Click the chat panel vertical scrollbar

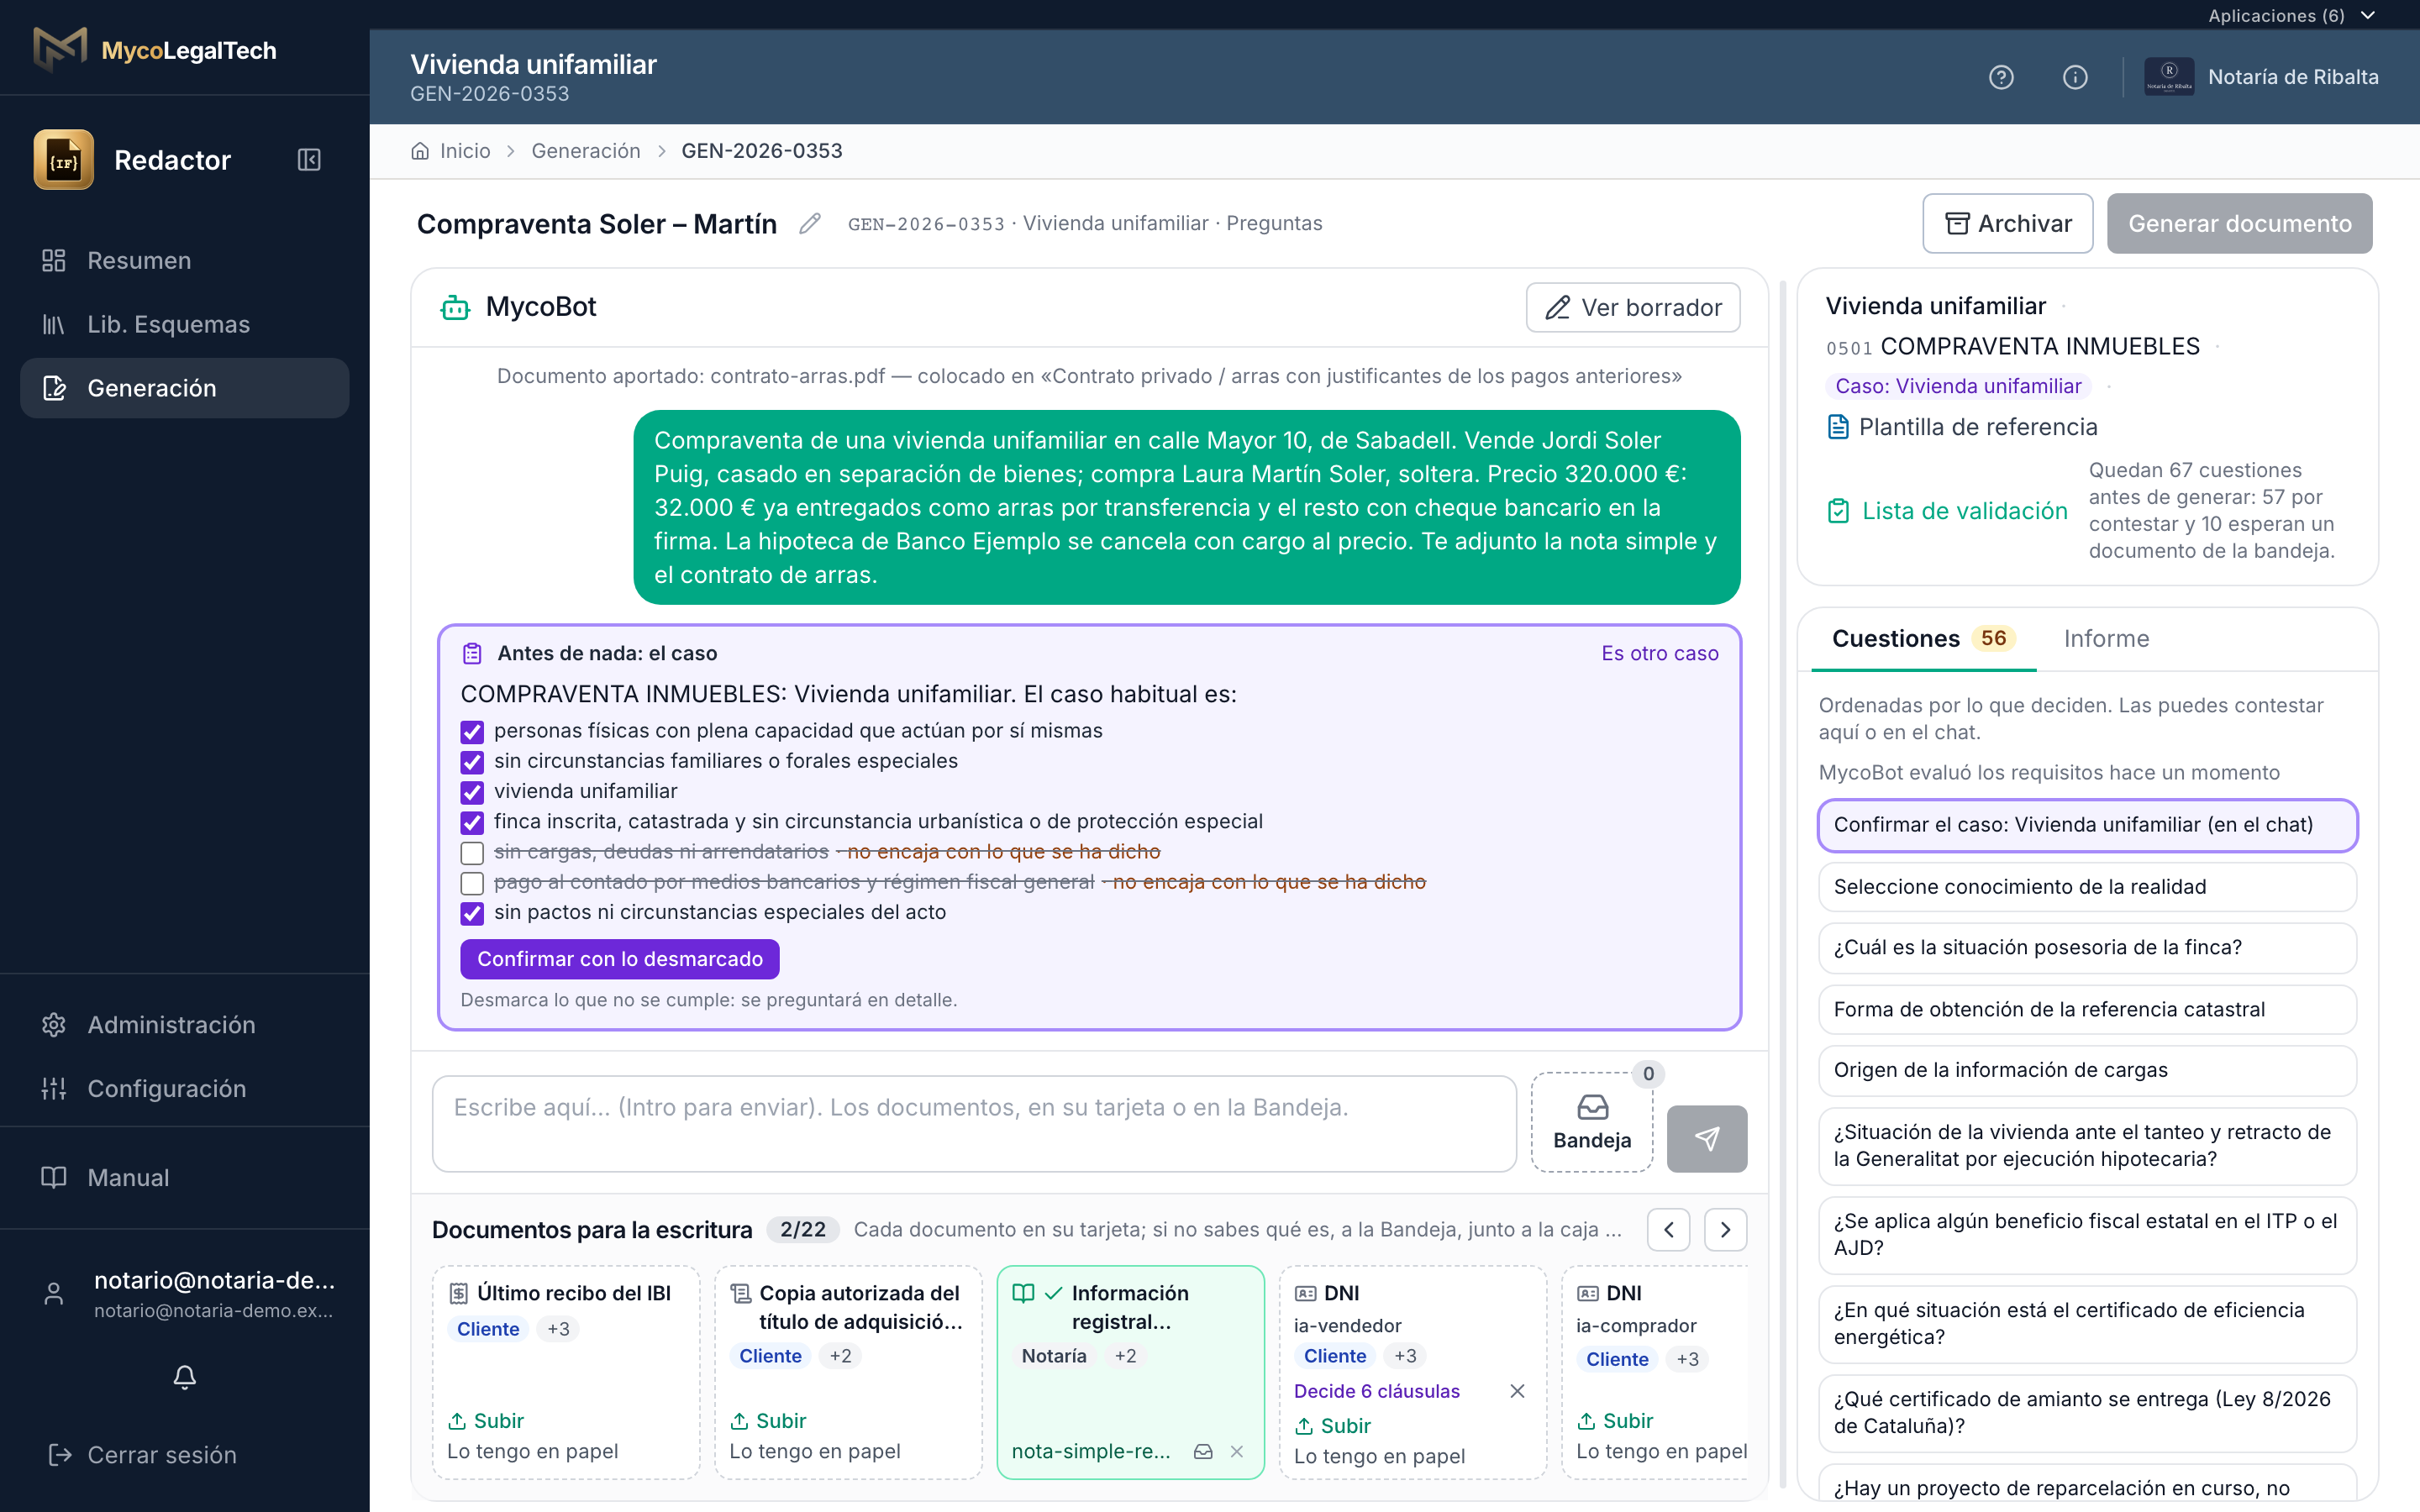click(x=1782, y=880)
